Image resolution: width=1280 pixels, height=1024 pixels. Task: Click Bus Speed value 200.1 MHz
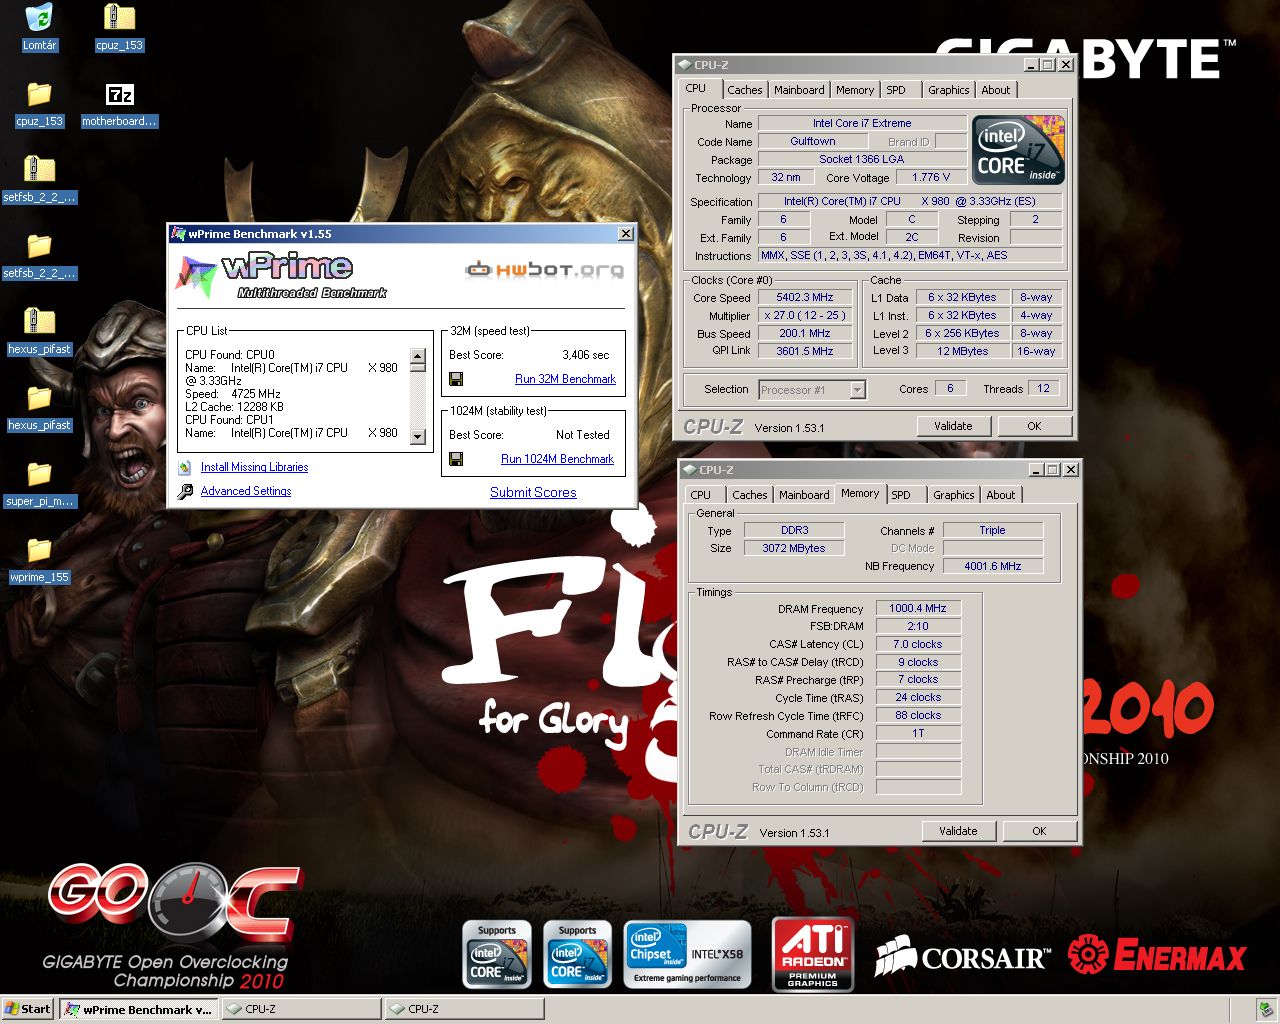click(805, 333)
